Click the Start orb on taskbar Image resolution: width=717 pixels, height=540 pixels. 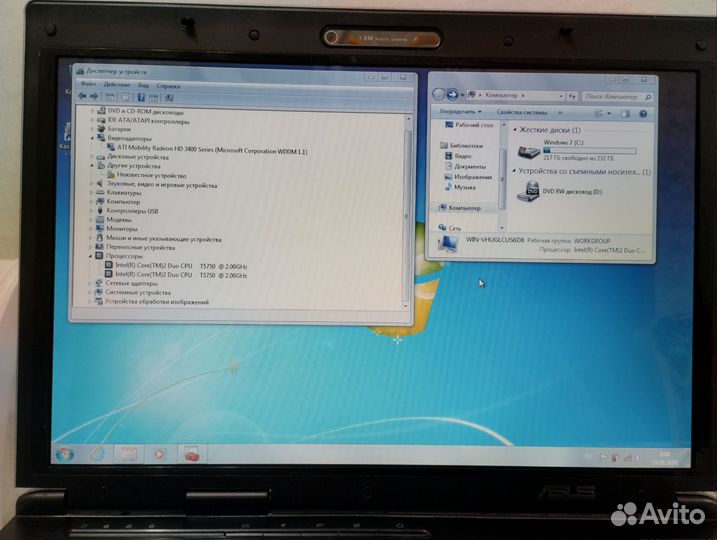pos(67,453)
